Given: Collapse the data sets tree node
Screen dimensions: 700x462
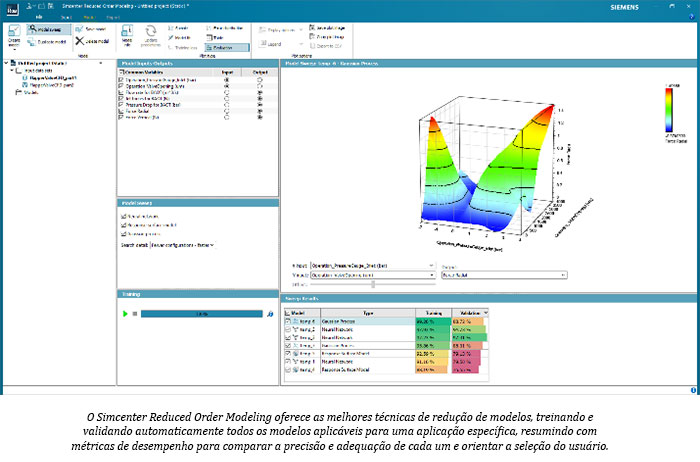Looking at the screenshot, I should (x=12, y=71).
